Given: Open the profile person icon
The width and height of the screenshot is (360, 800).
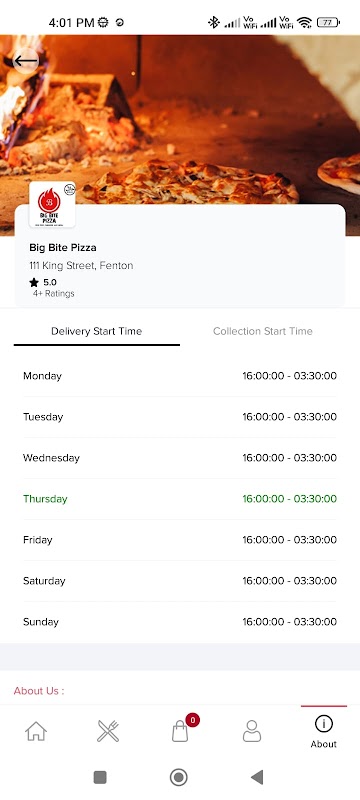Looking at the screenshot, I should point(251,731).
